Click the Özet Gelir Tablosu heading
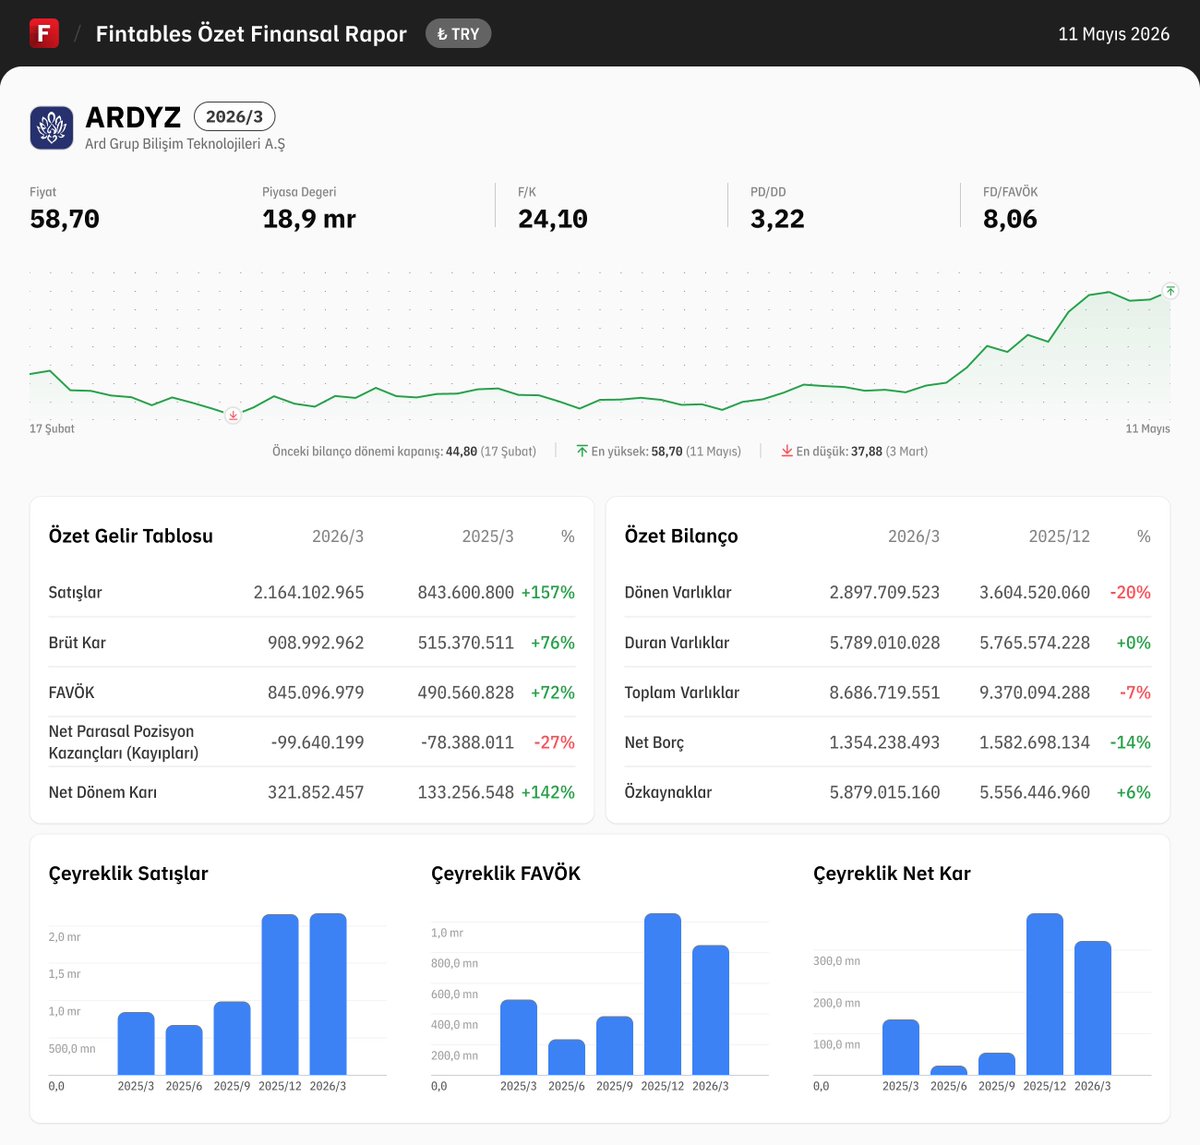Screen dimensions: 1200x1145 point(131,536)
